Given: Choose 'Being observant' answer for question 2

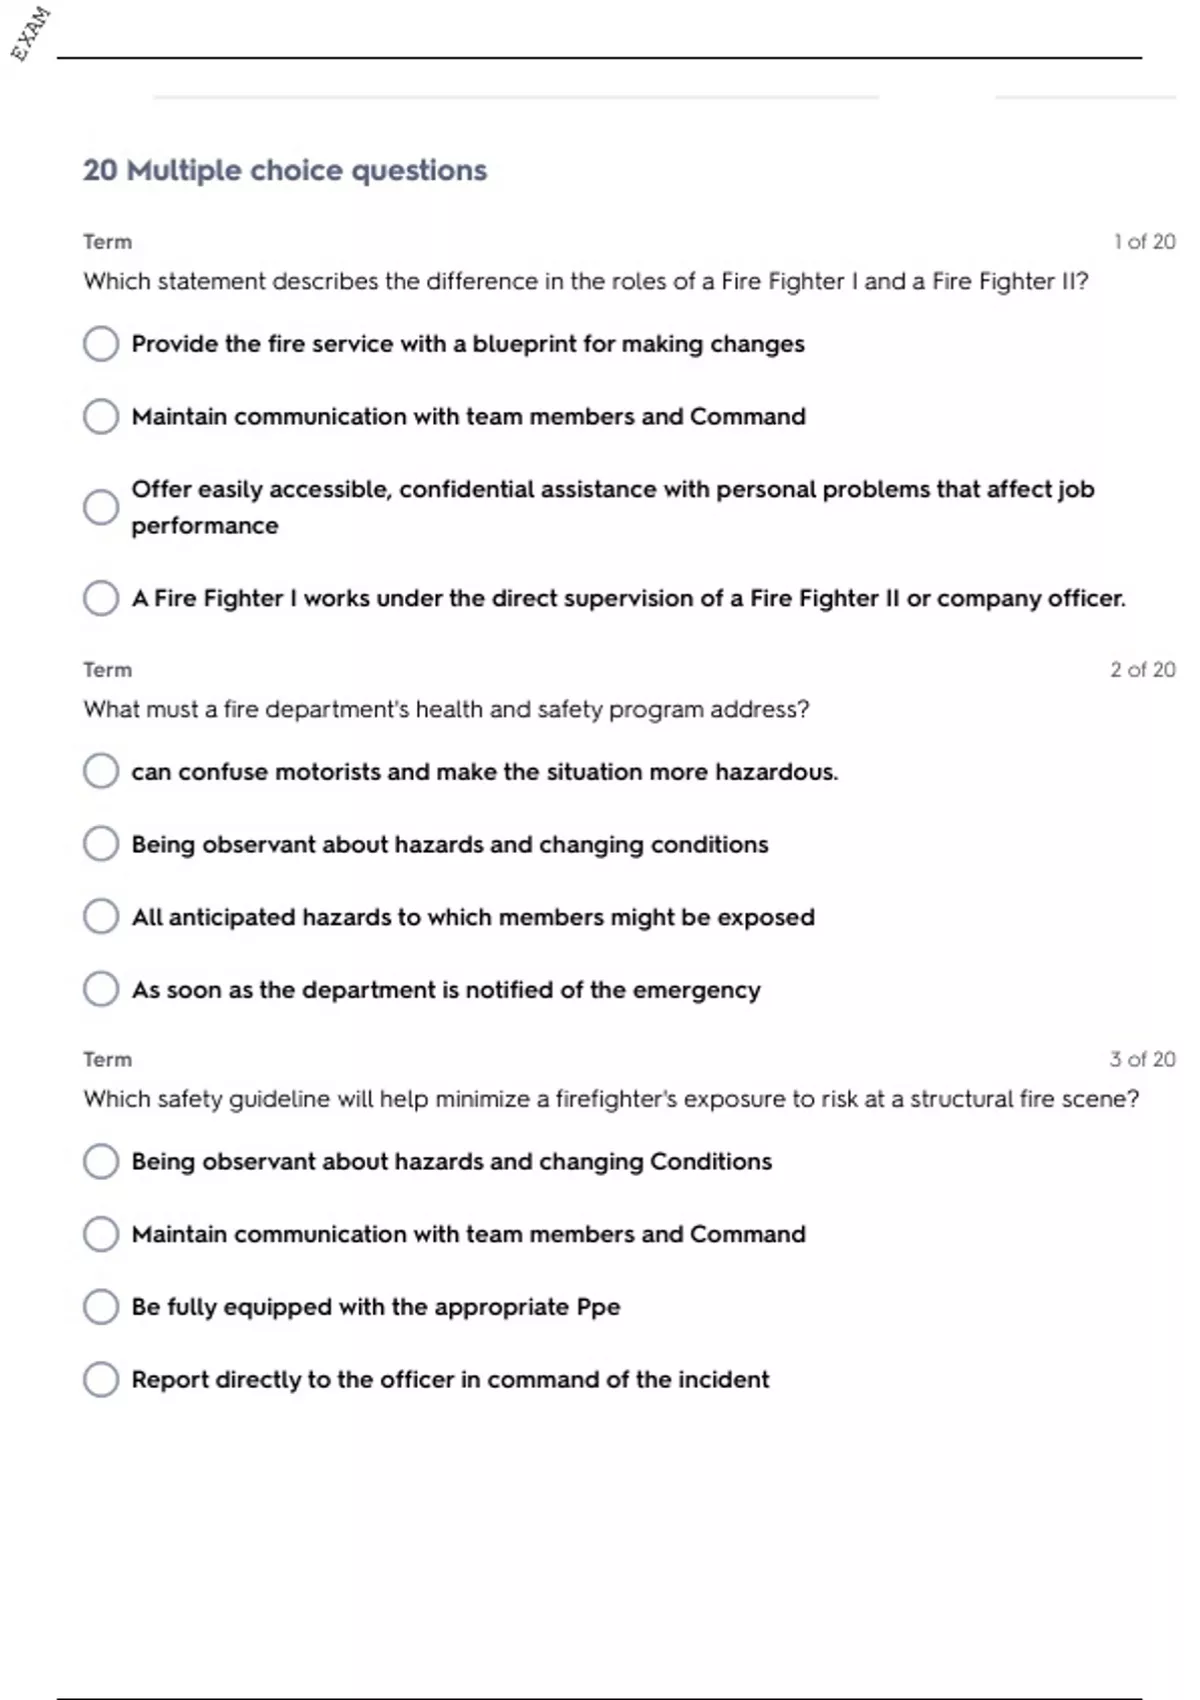Looking at the screenshot, I should [101, 844].
